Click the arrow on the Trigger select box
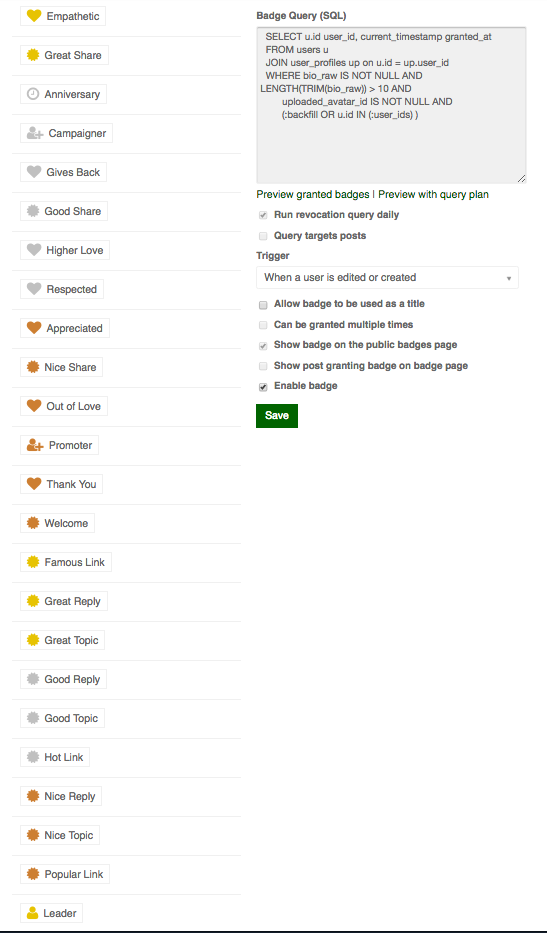 pyautogui.click(x=509, y=278)
